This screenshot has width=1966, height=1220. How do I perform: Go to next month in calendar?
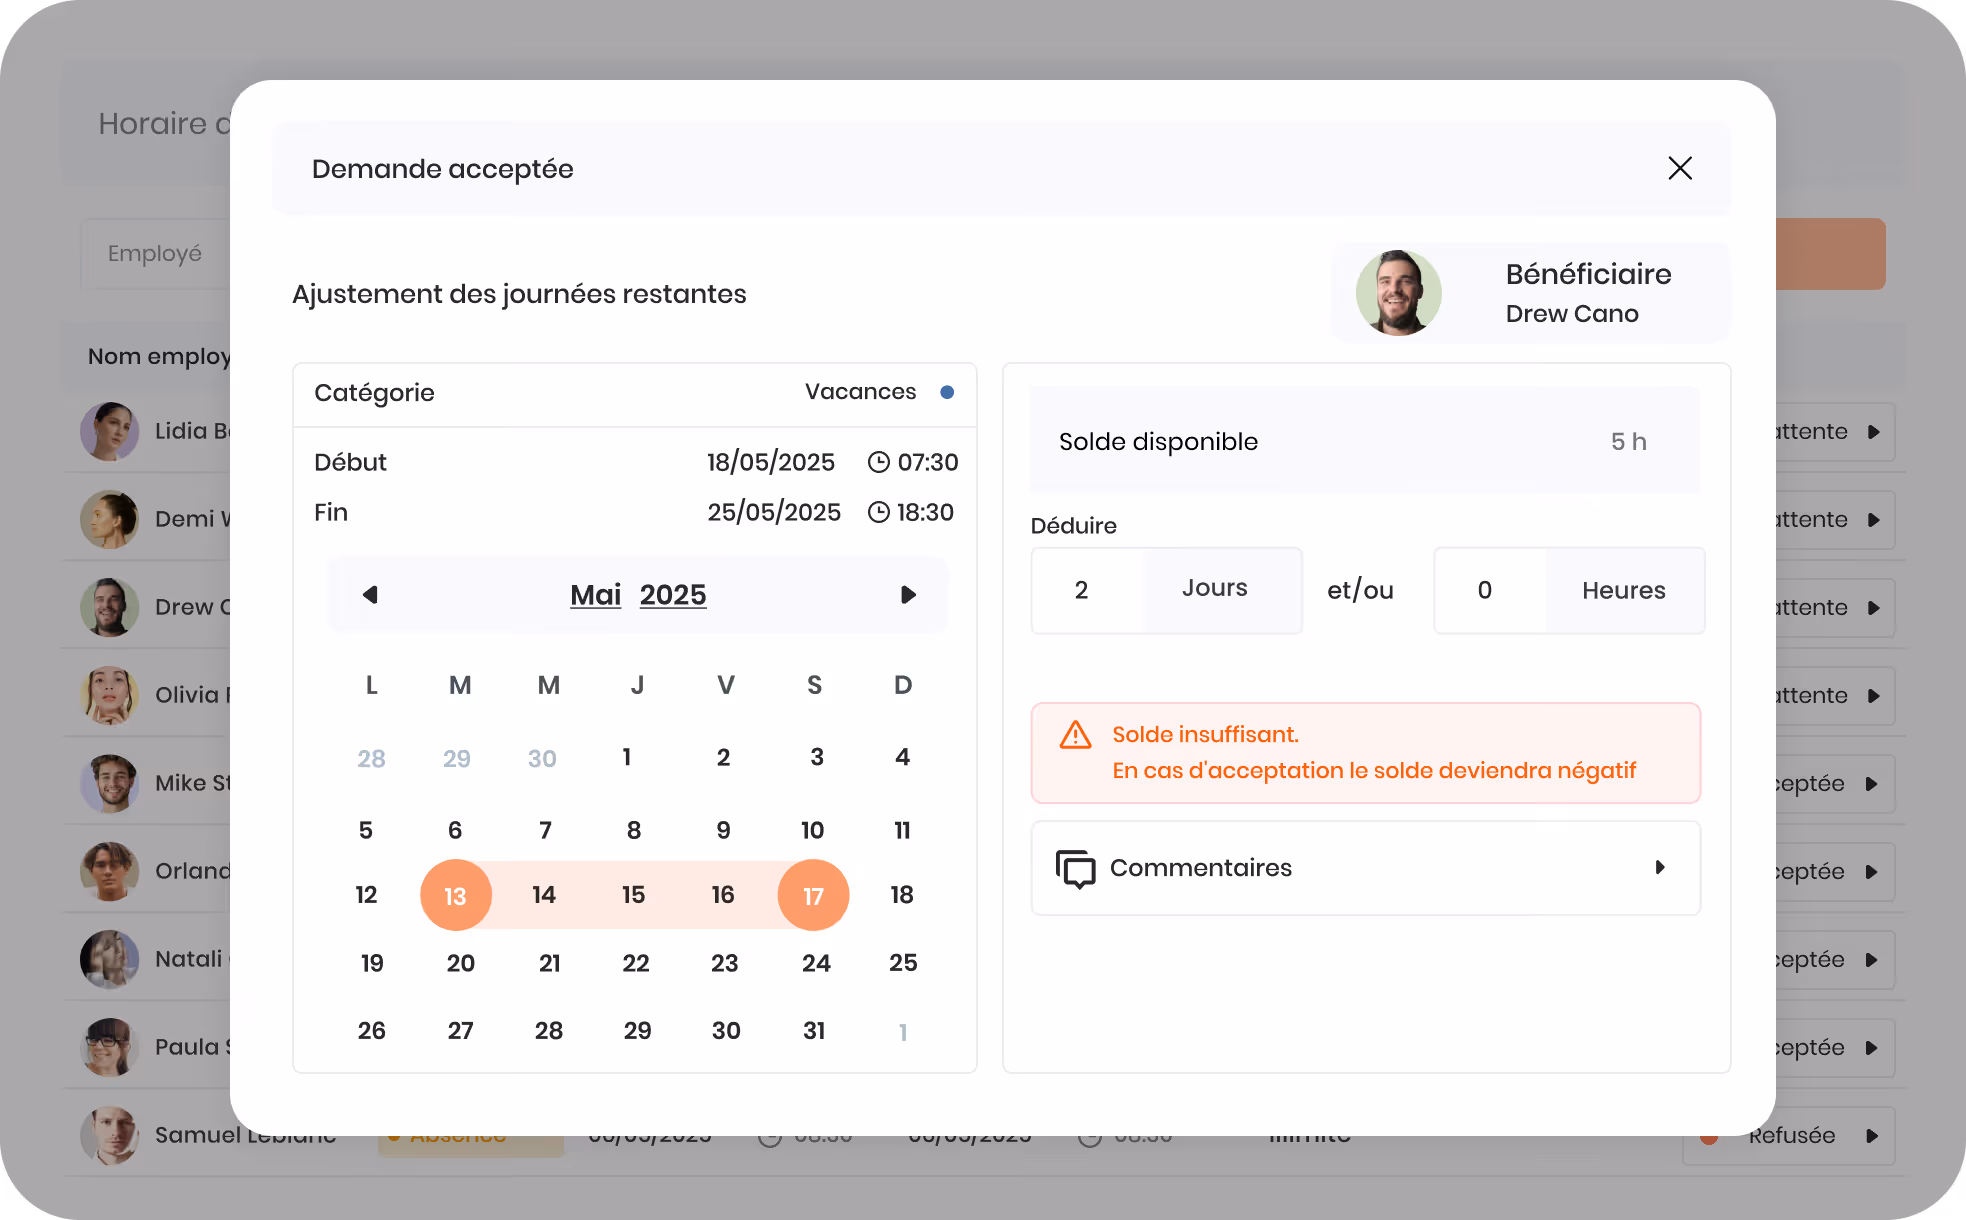(x=908, y=595)
